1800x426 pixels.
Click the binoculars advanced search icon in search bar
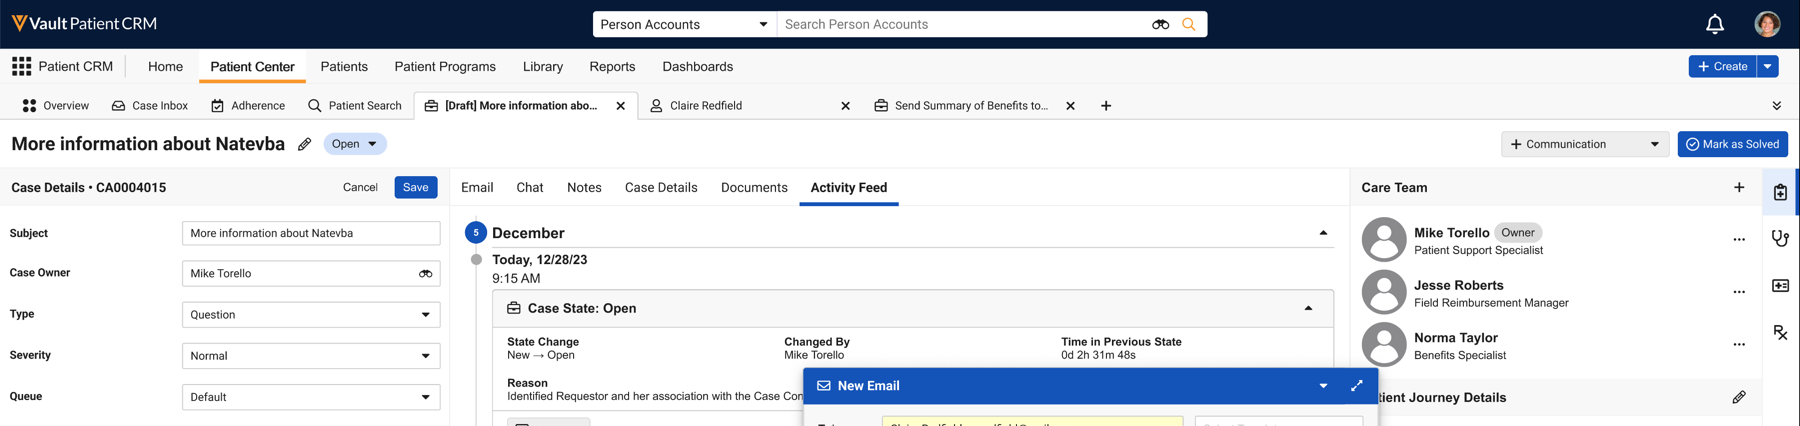(1160, 24)
